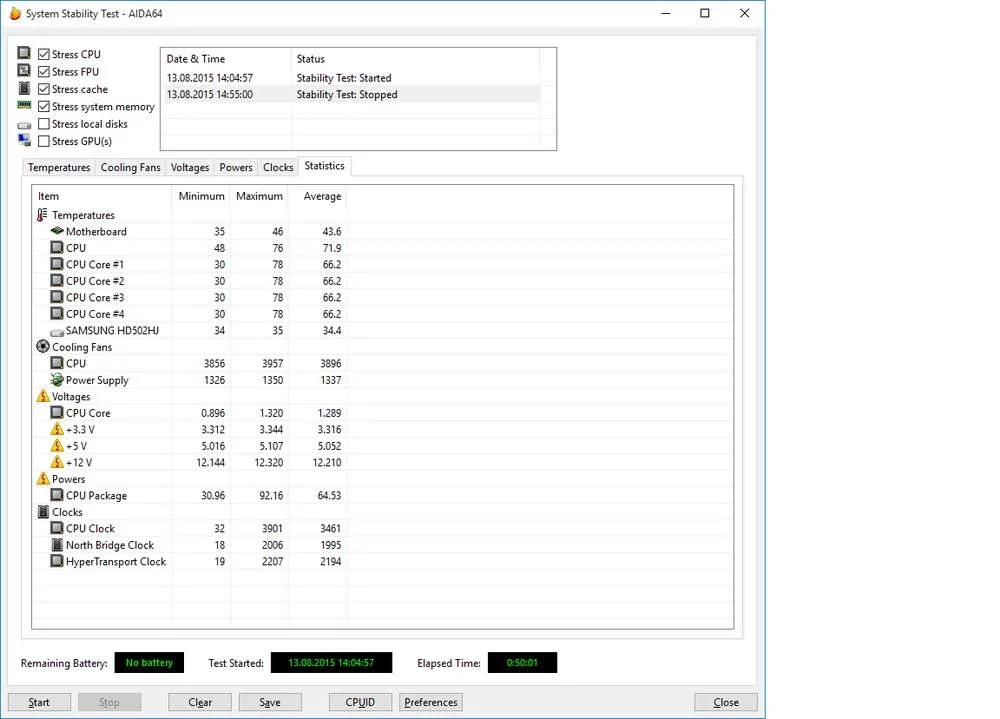Select the Voltages tab
Viewport: 1000px width, 719px height.
point(189,167)
